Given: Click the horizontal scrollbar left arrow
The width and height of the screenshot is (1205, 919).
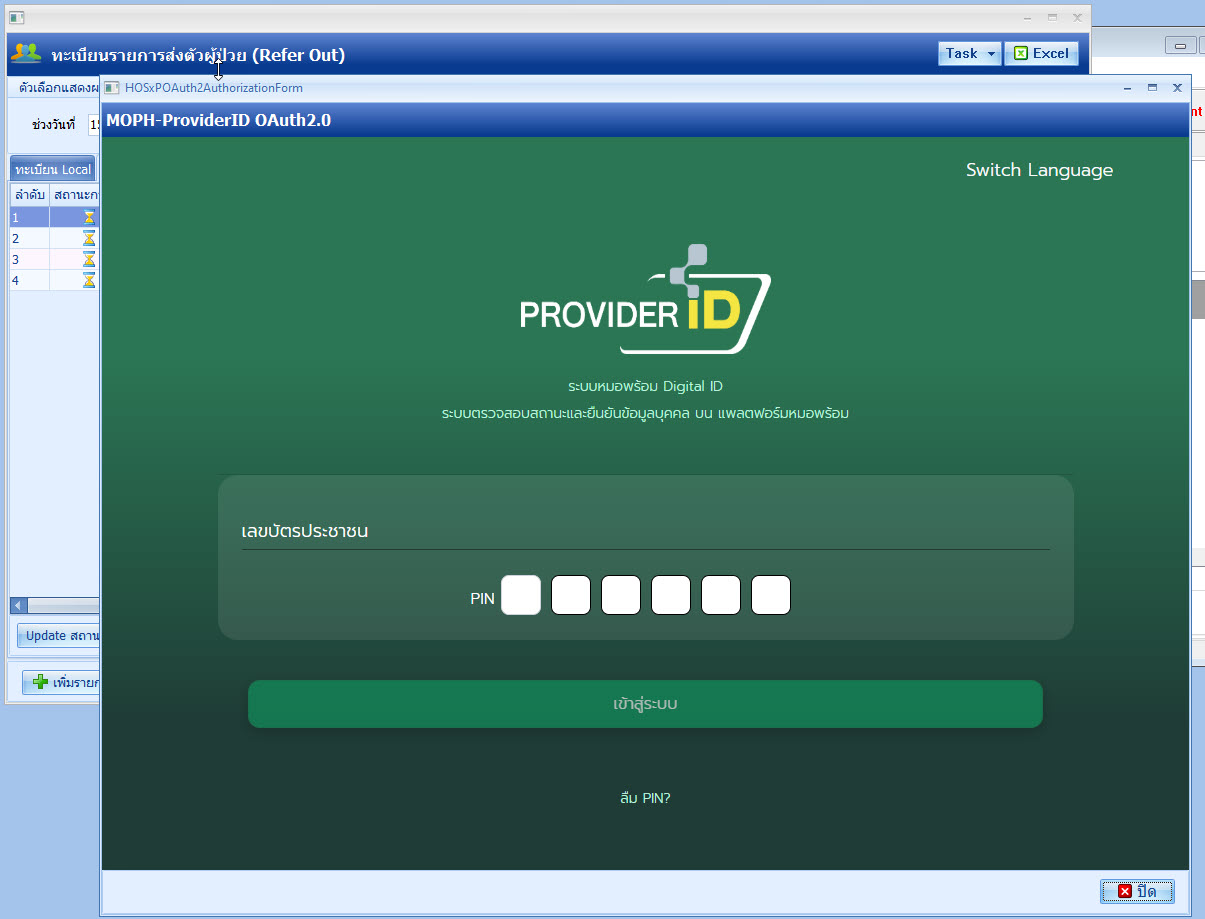Looking at the screenshot, I should click(x=17, y=606).
